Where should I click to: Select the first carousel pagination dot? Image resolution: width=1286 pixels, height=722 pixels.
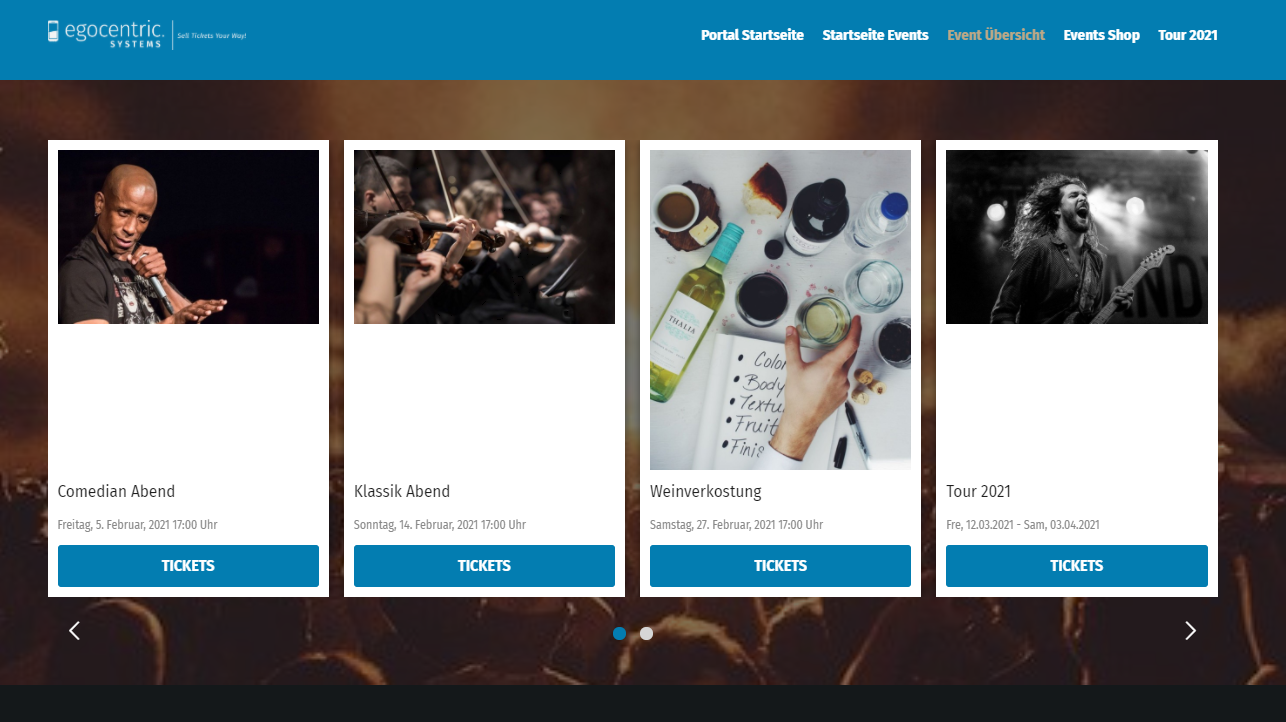620,633
